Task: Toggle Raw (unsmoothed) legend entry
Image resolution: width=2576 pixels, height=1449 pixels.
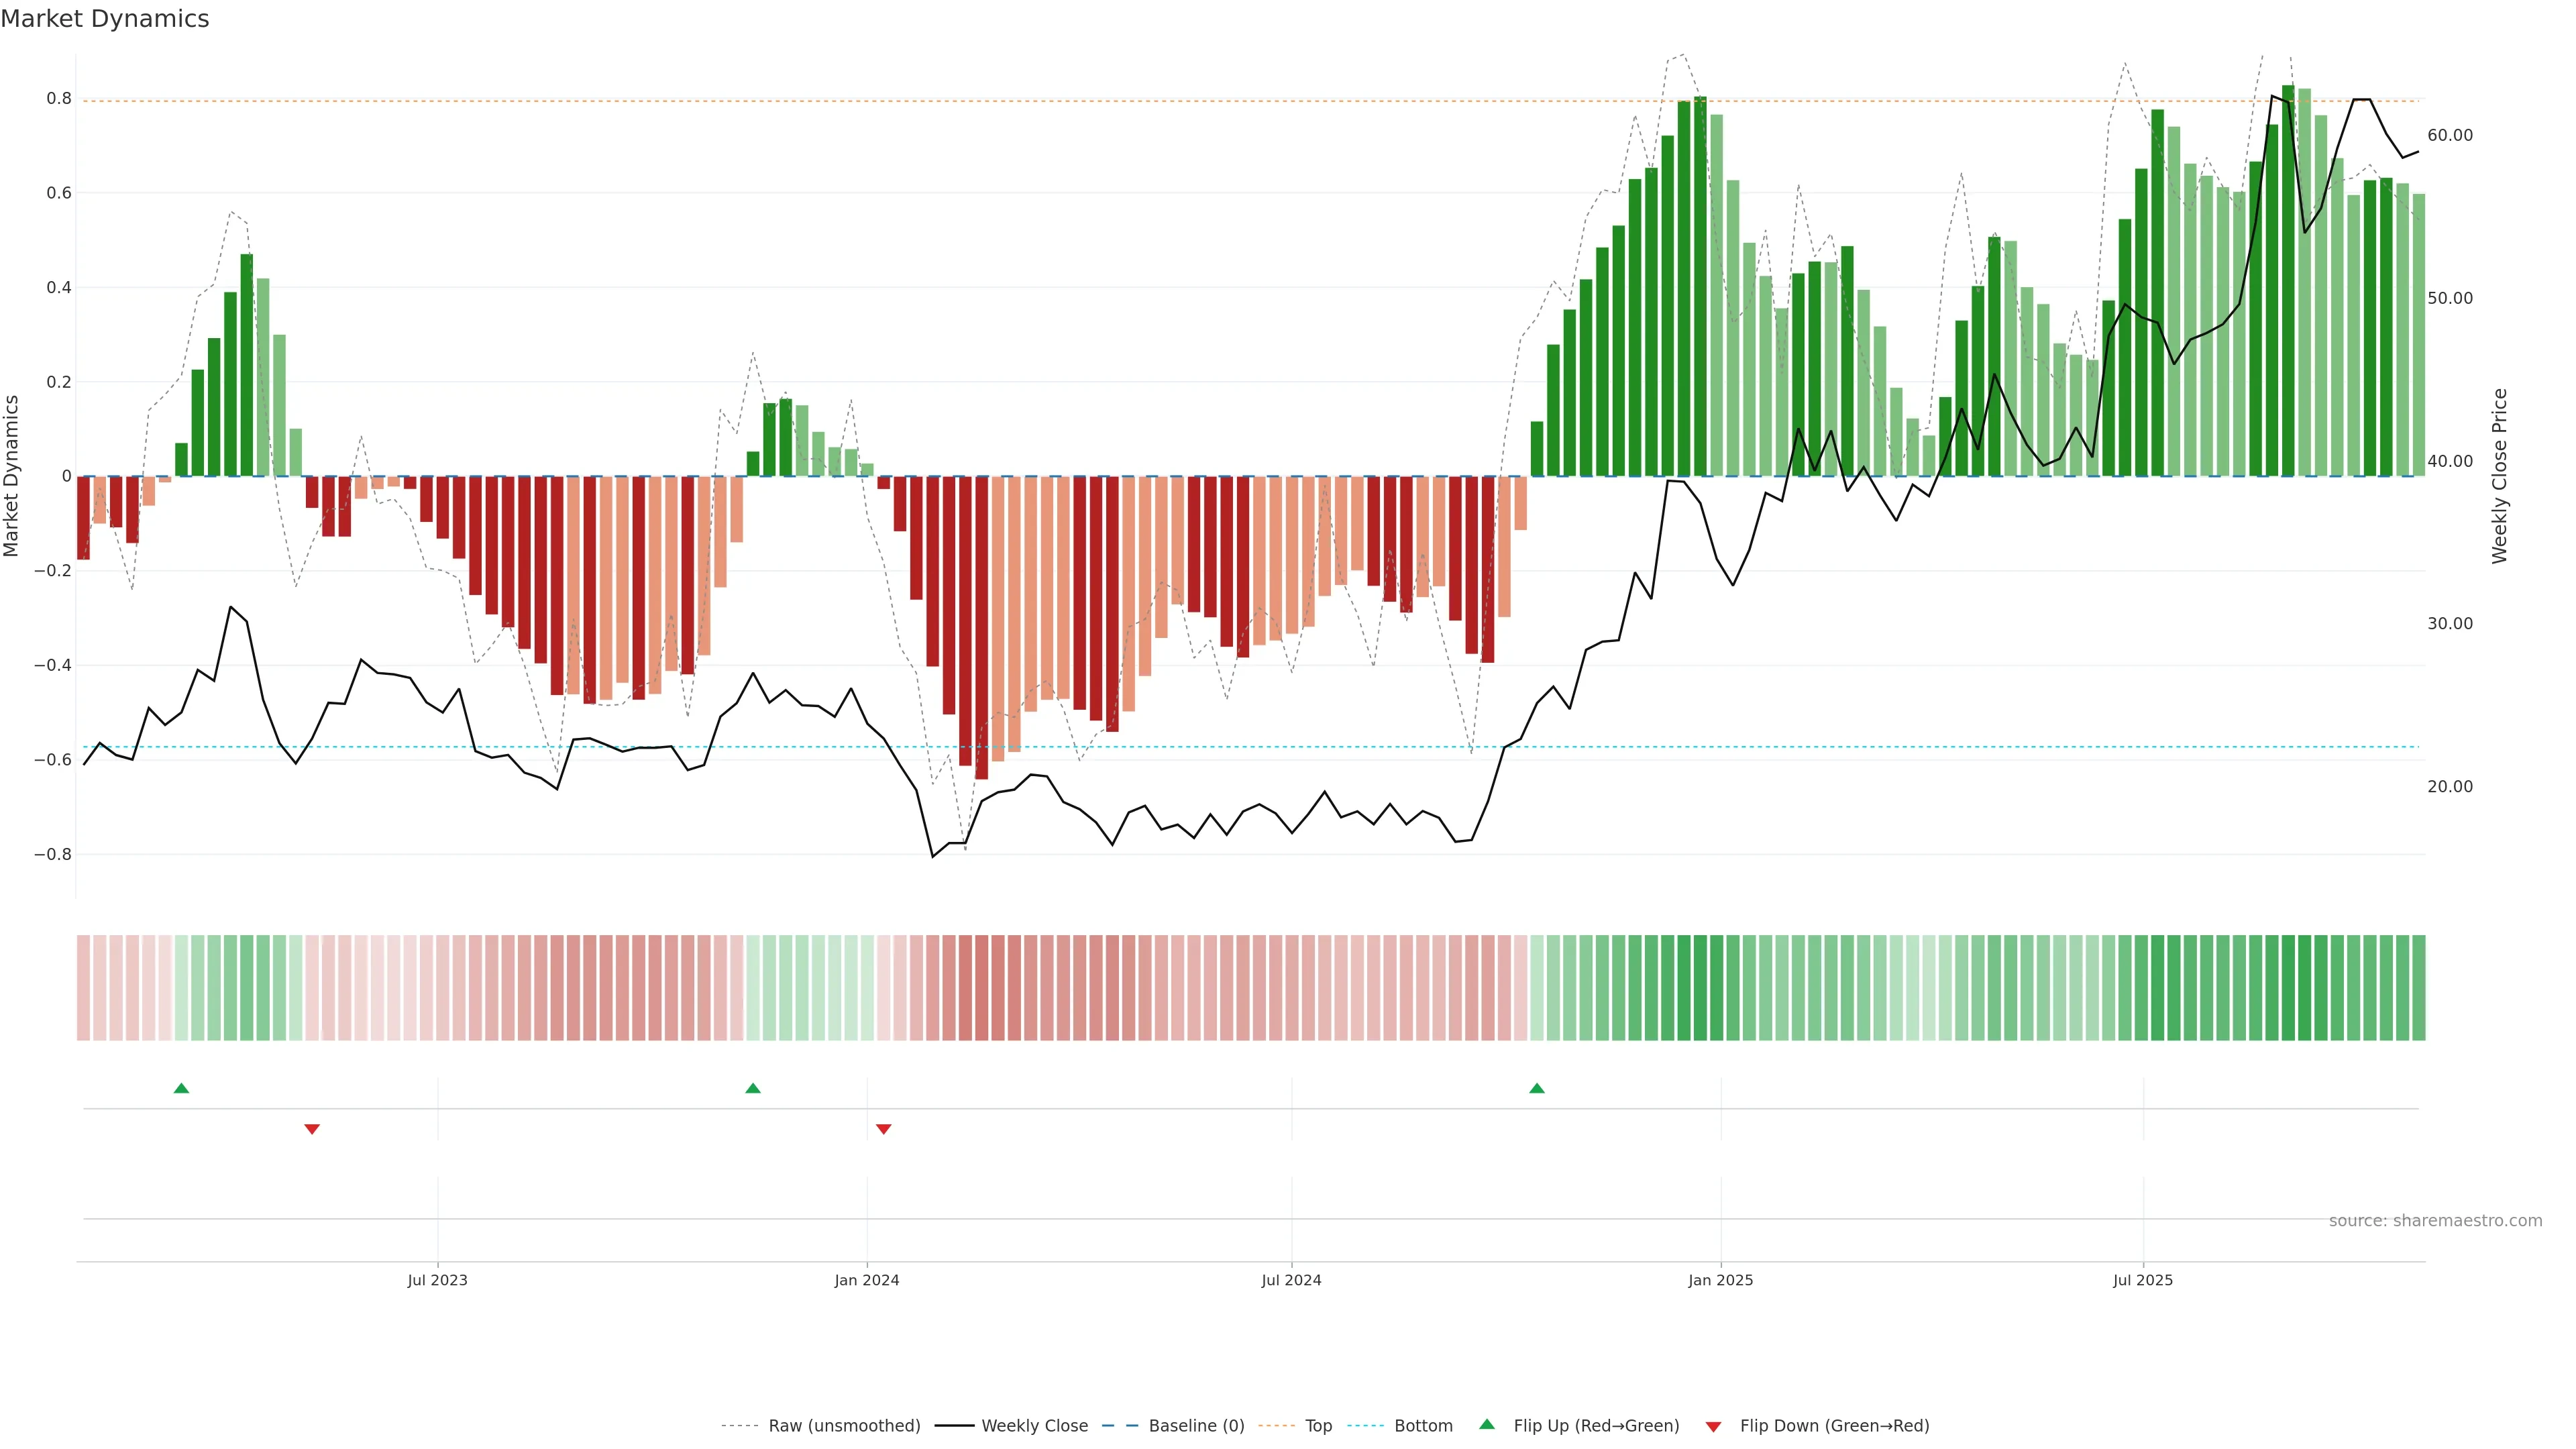Action: point(843,1426)
